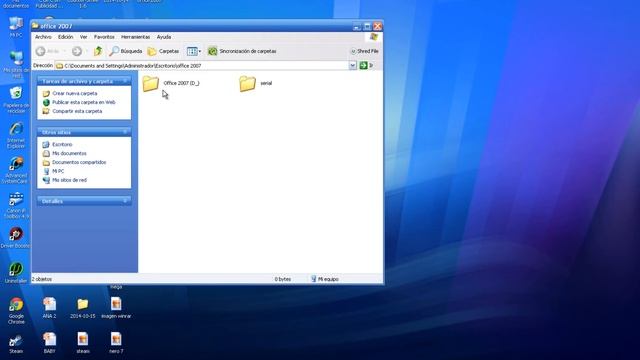Click inside the Dirección address path field
The image size is (640, 360).
click(202, 65)
